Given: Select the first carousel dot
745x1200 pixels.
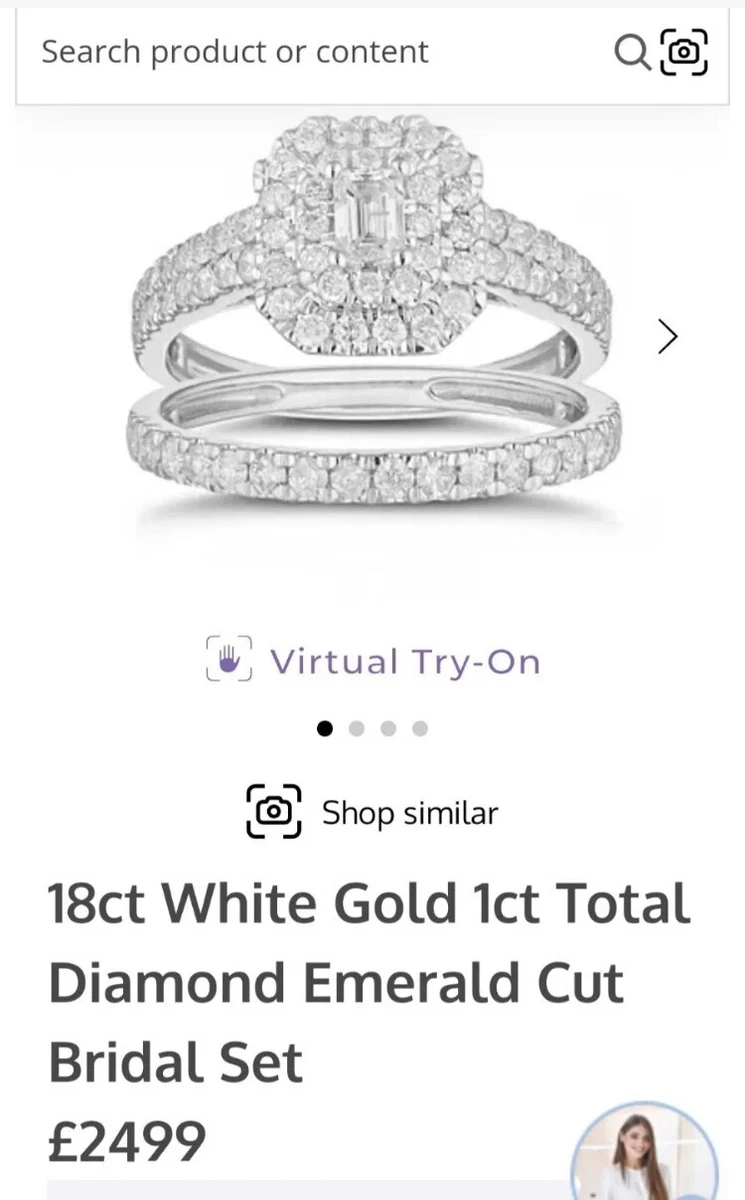Looking at the screenshot, I should click(325, 728).
